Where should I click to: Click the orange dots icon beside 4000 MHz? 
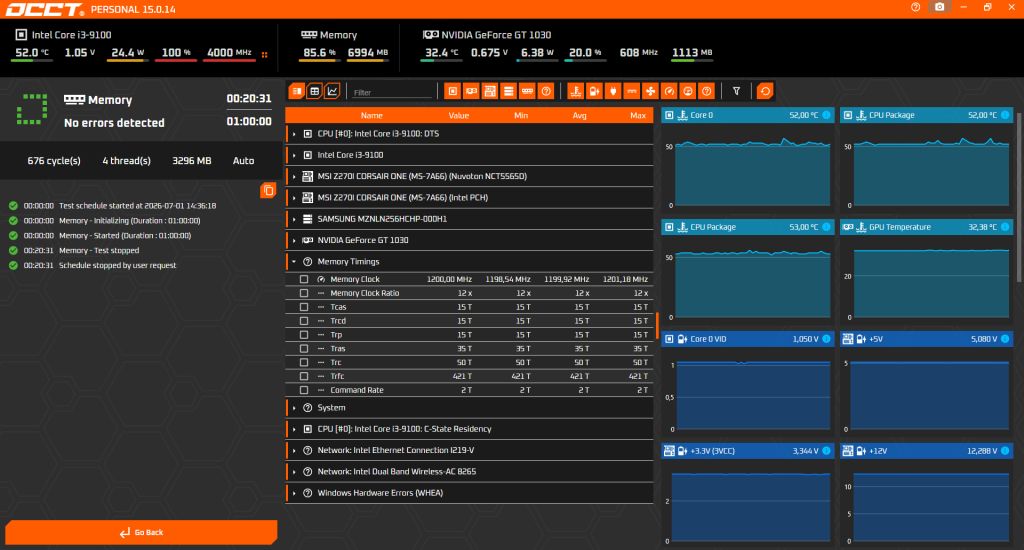[264, 55]
